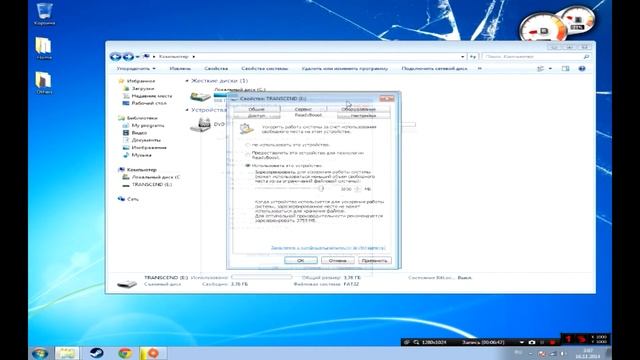Click the Explorer address bar
The height and width of the screenshot is (360, 640).
coord(304,57)
